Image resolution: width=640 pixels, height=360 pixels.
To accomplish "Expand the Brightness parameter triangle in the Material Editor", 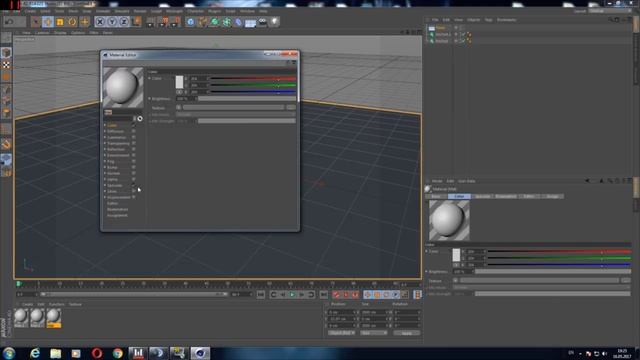I will tap(149, 99).
